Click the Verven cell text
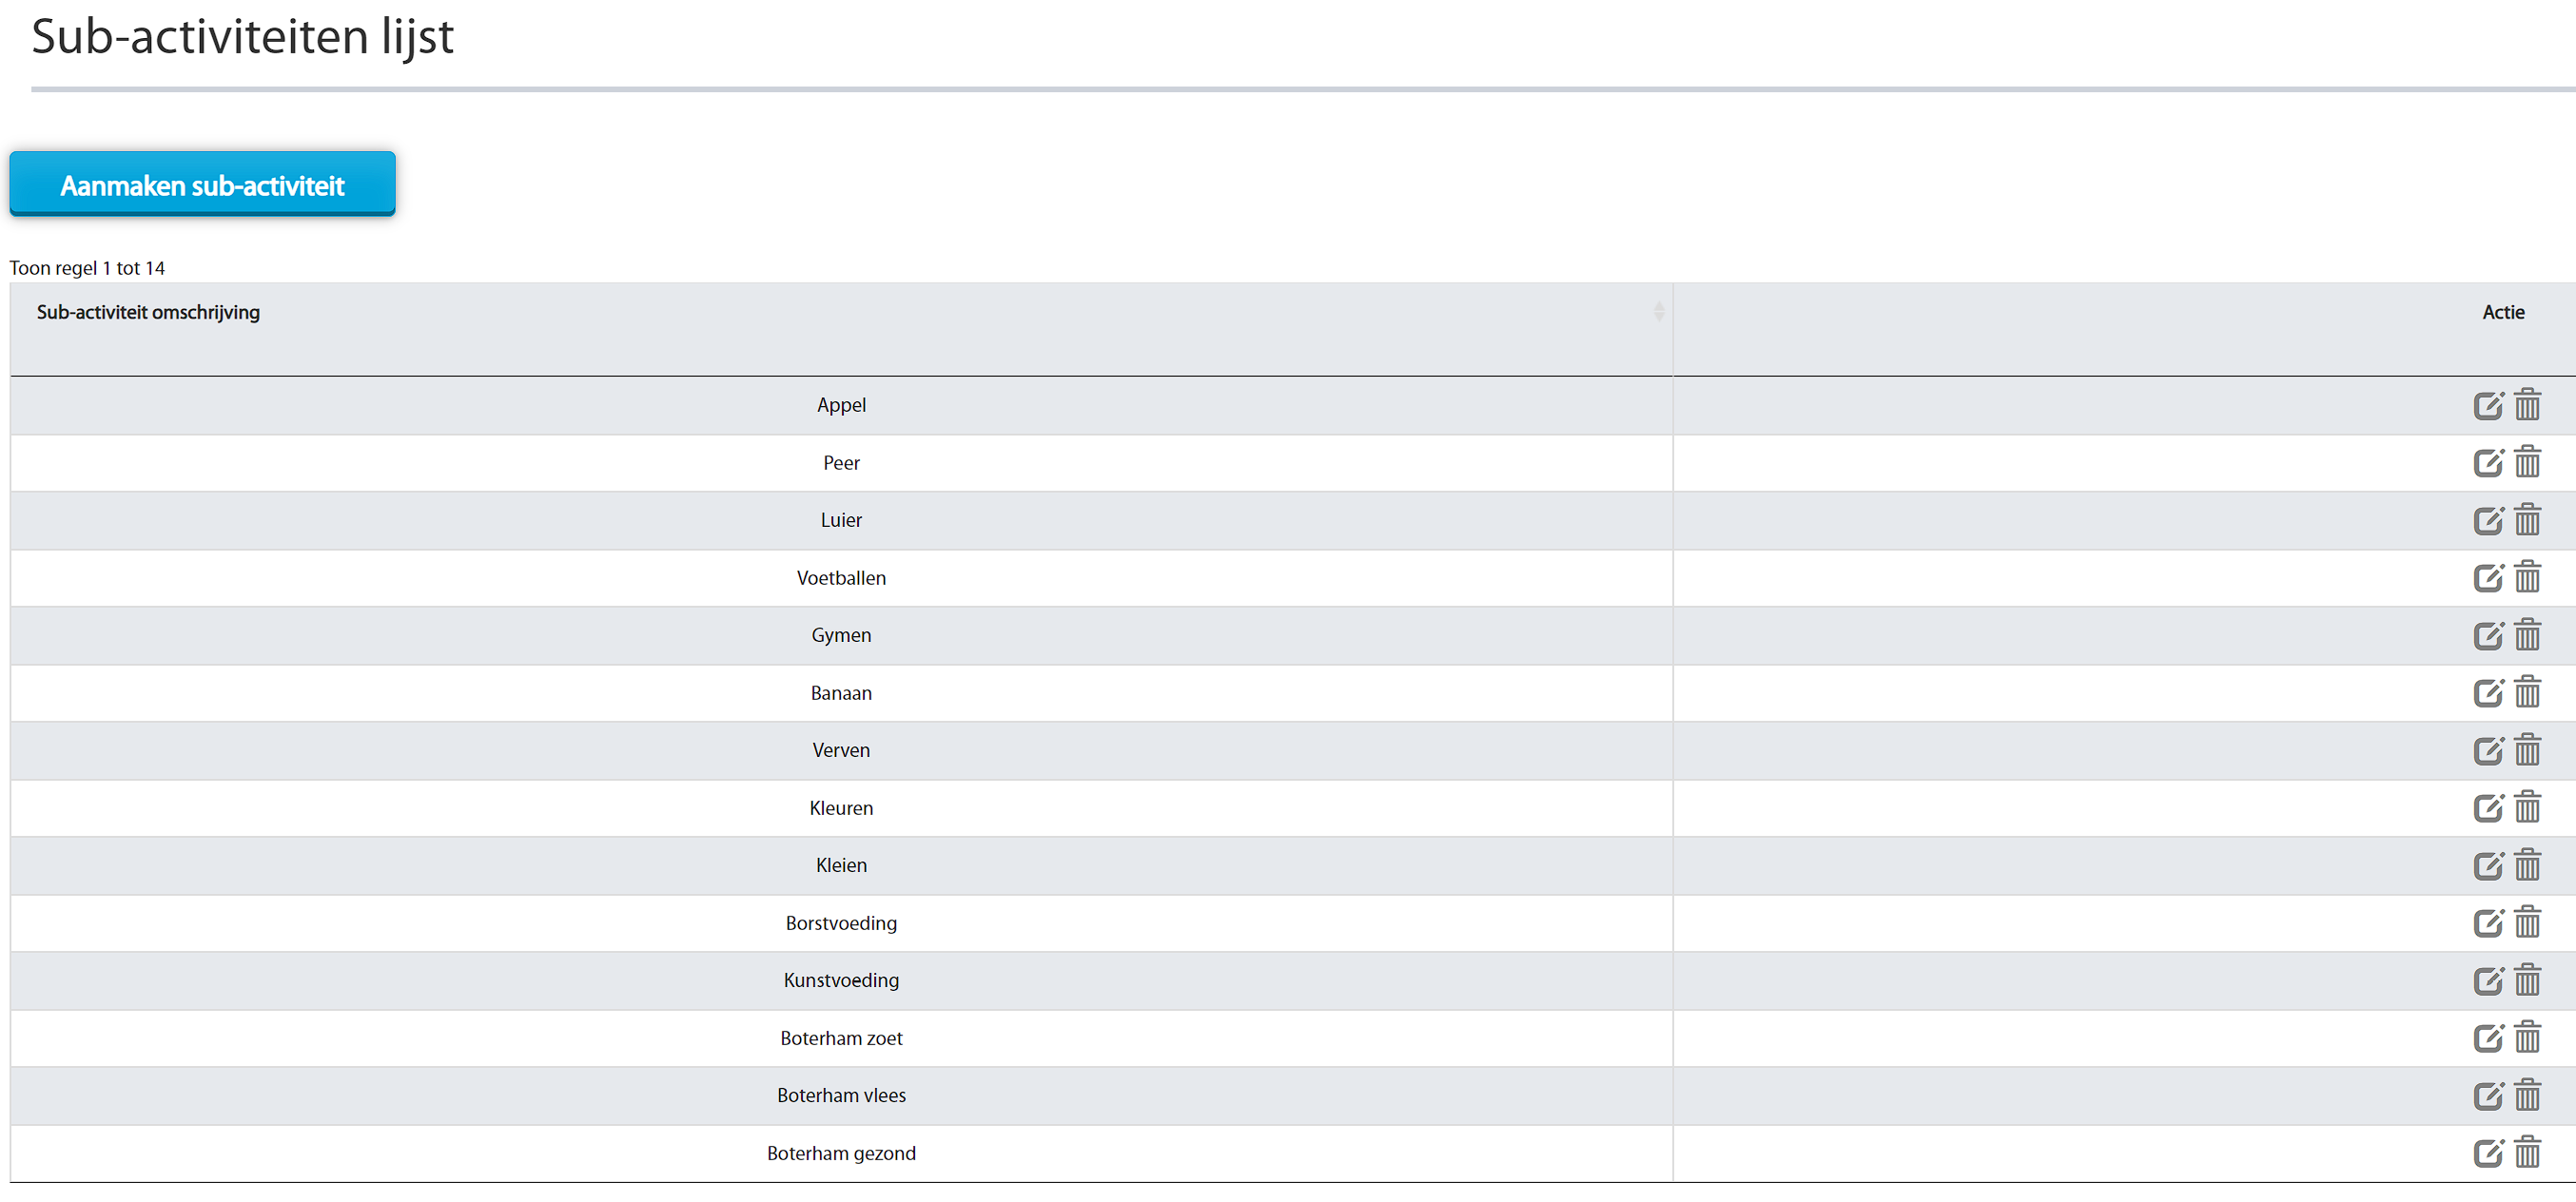 (x=841, y=750)
